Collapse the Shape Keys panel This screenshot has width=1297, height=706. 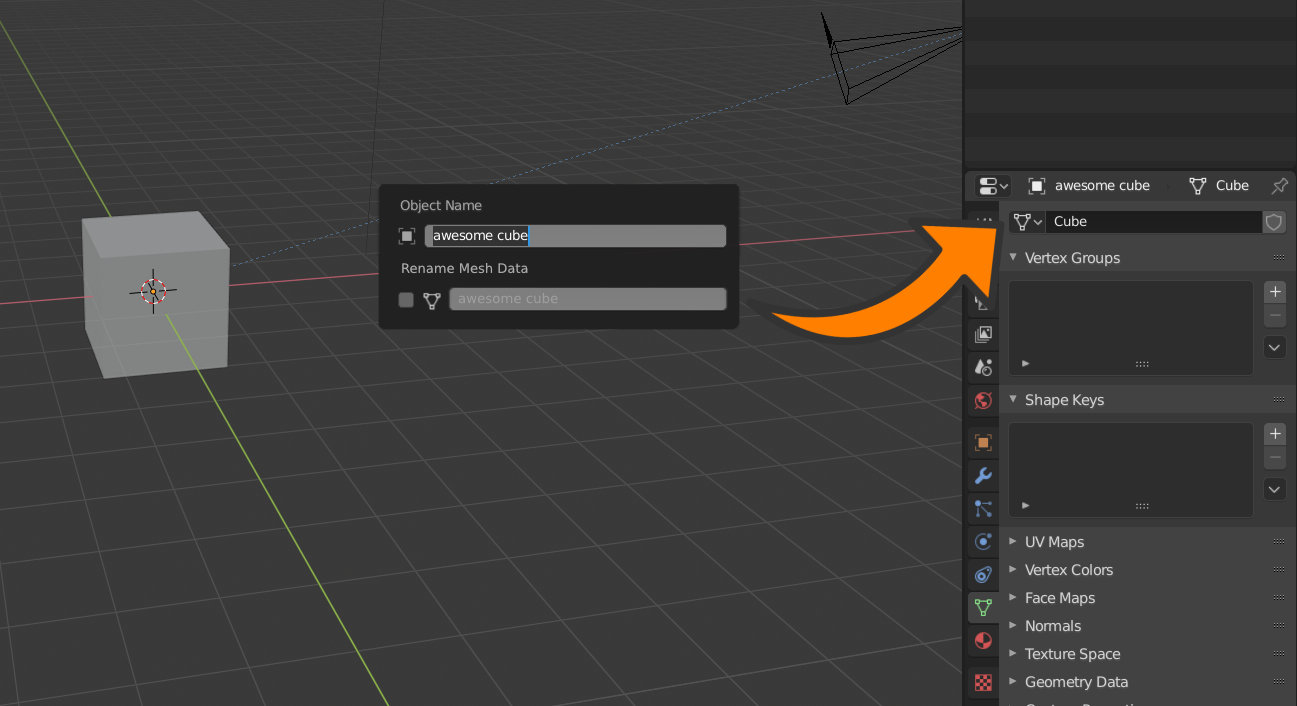[1012, 400]
